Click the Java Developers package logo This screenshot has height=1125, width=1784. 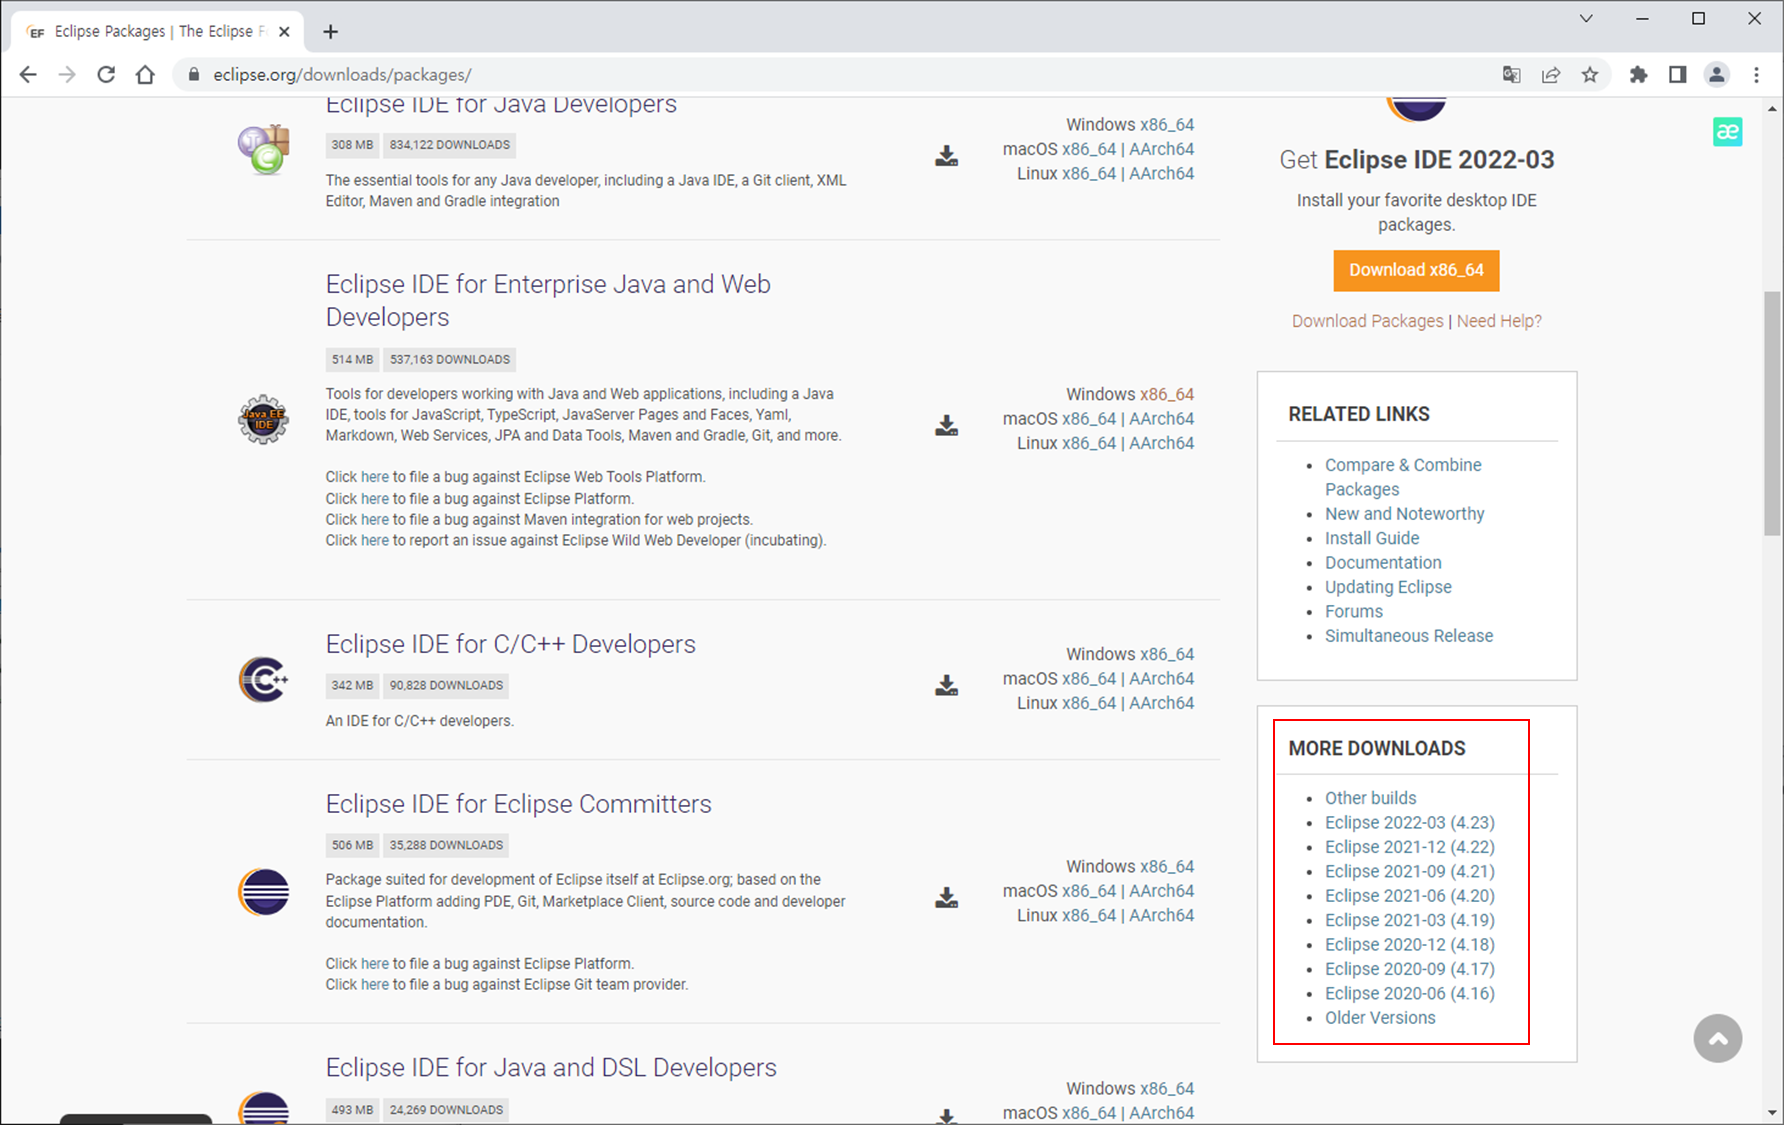point(264,149)
